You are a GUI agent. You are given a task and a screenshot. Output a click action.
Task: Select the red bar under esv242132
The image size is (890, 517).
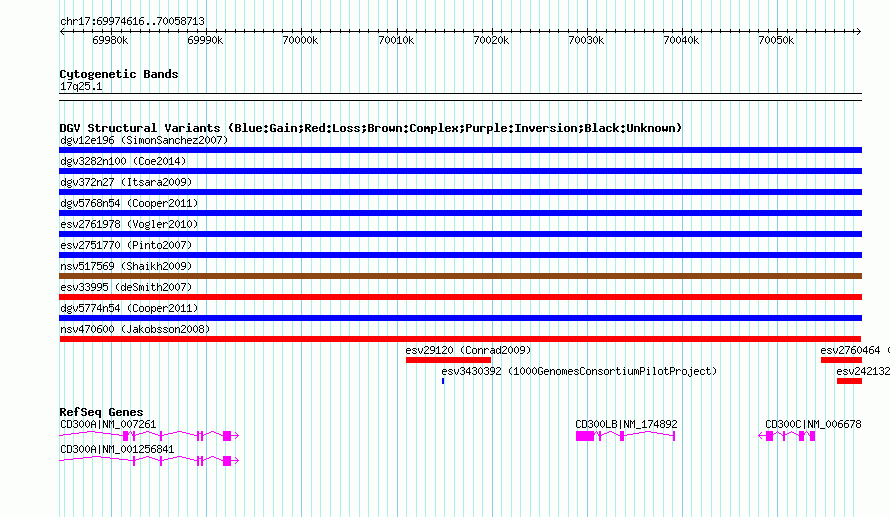(x=849, y=381)
